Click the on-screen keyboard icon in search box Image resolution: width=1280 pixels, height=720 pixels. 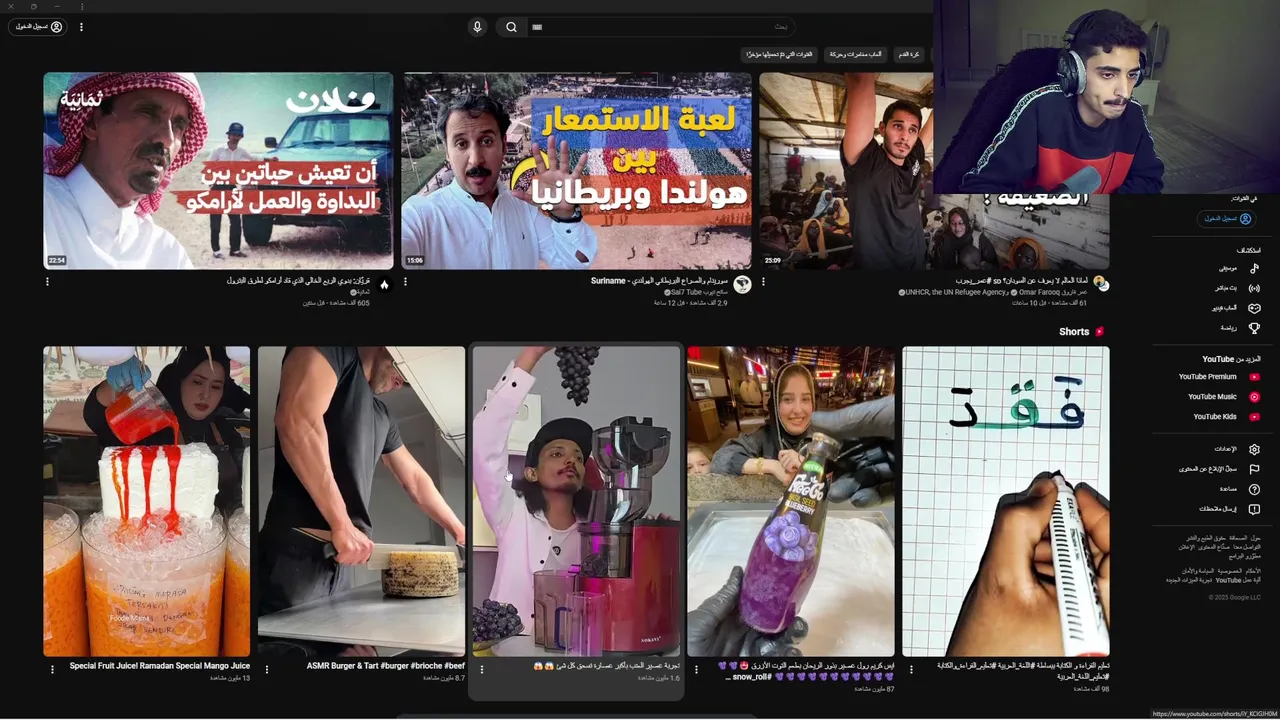pos(537,27)
